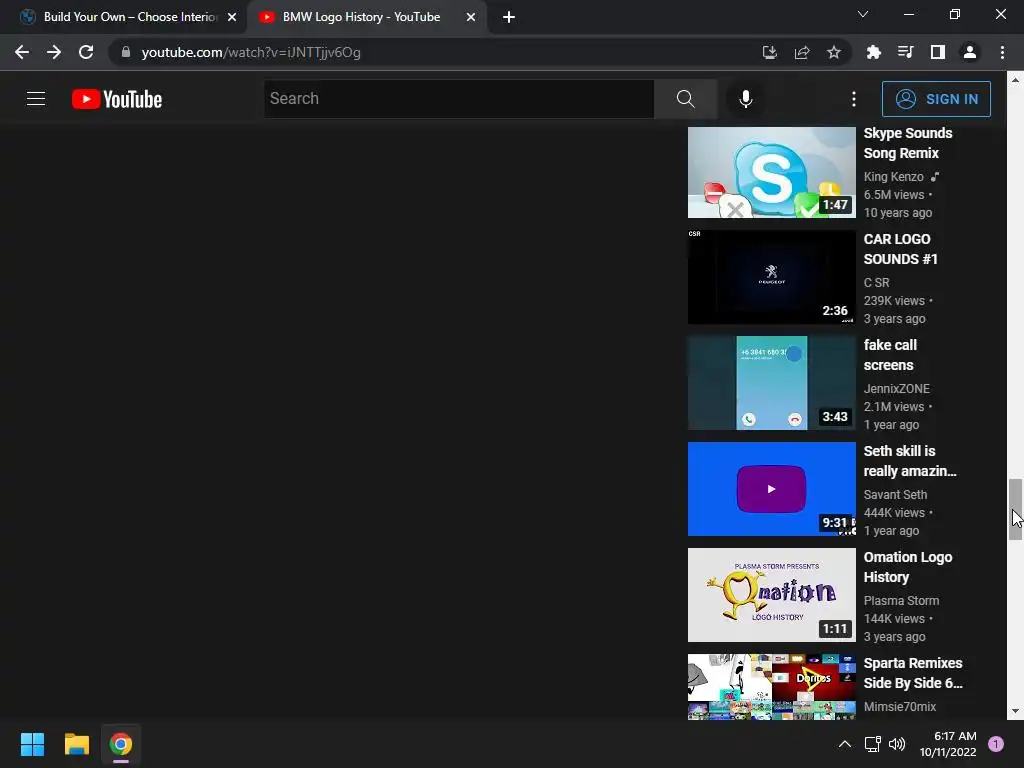Open CAR LOGO SOUNDS #1 thumbnail

(771, 277)
